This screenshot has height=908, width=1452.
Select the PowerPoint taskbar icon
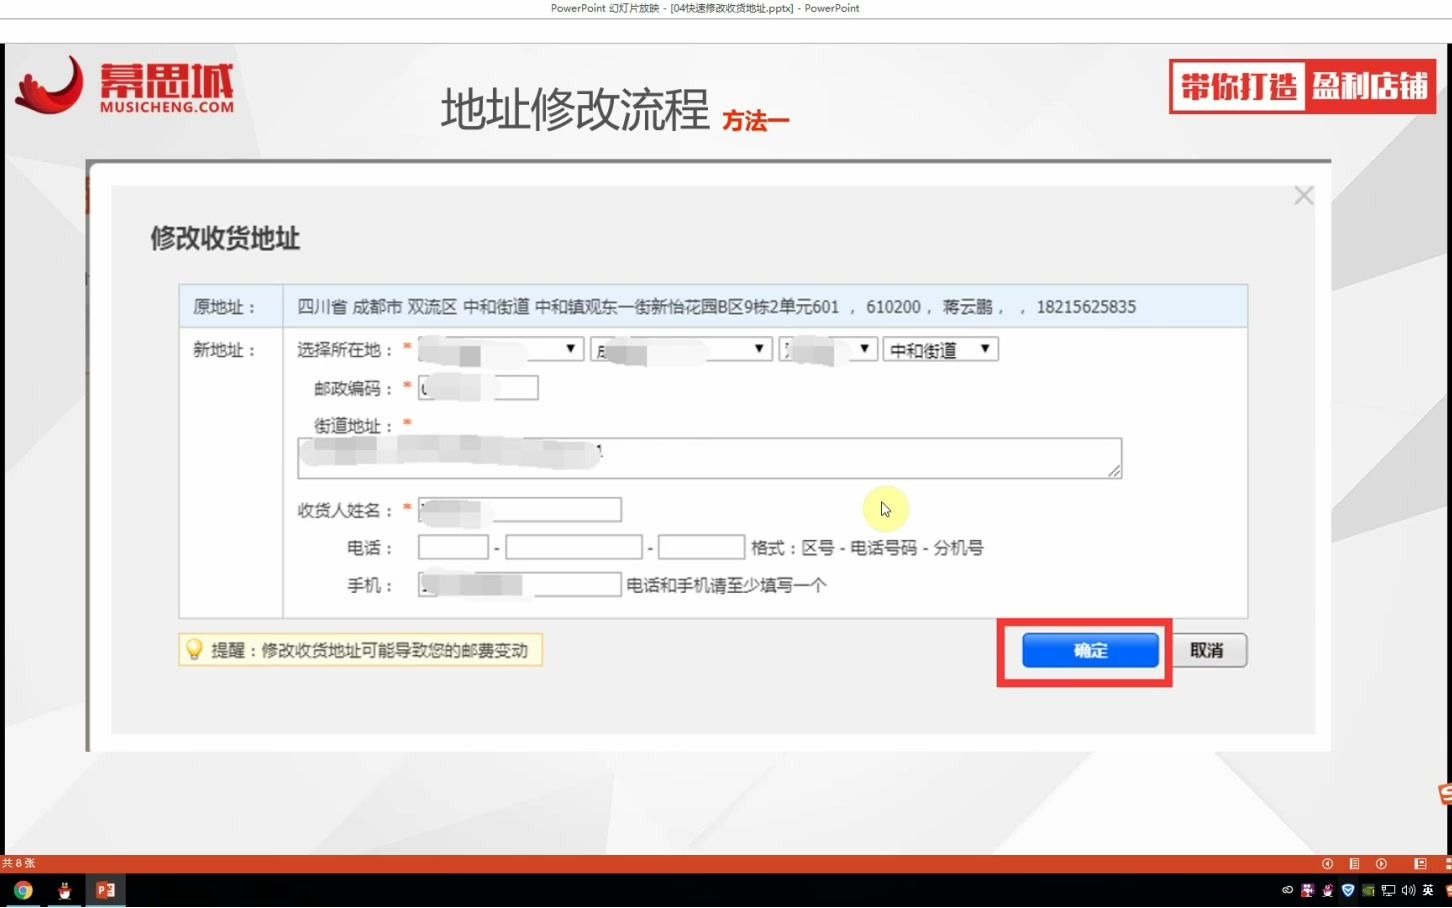pos(105,890)
